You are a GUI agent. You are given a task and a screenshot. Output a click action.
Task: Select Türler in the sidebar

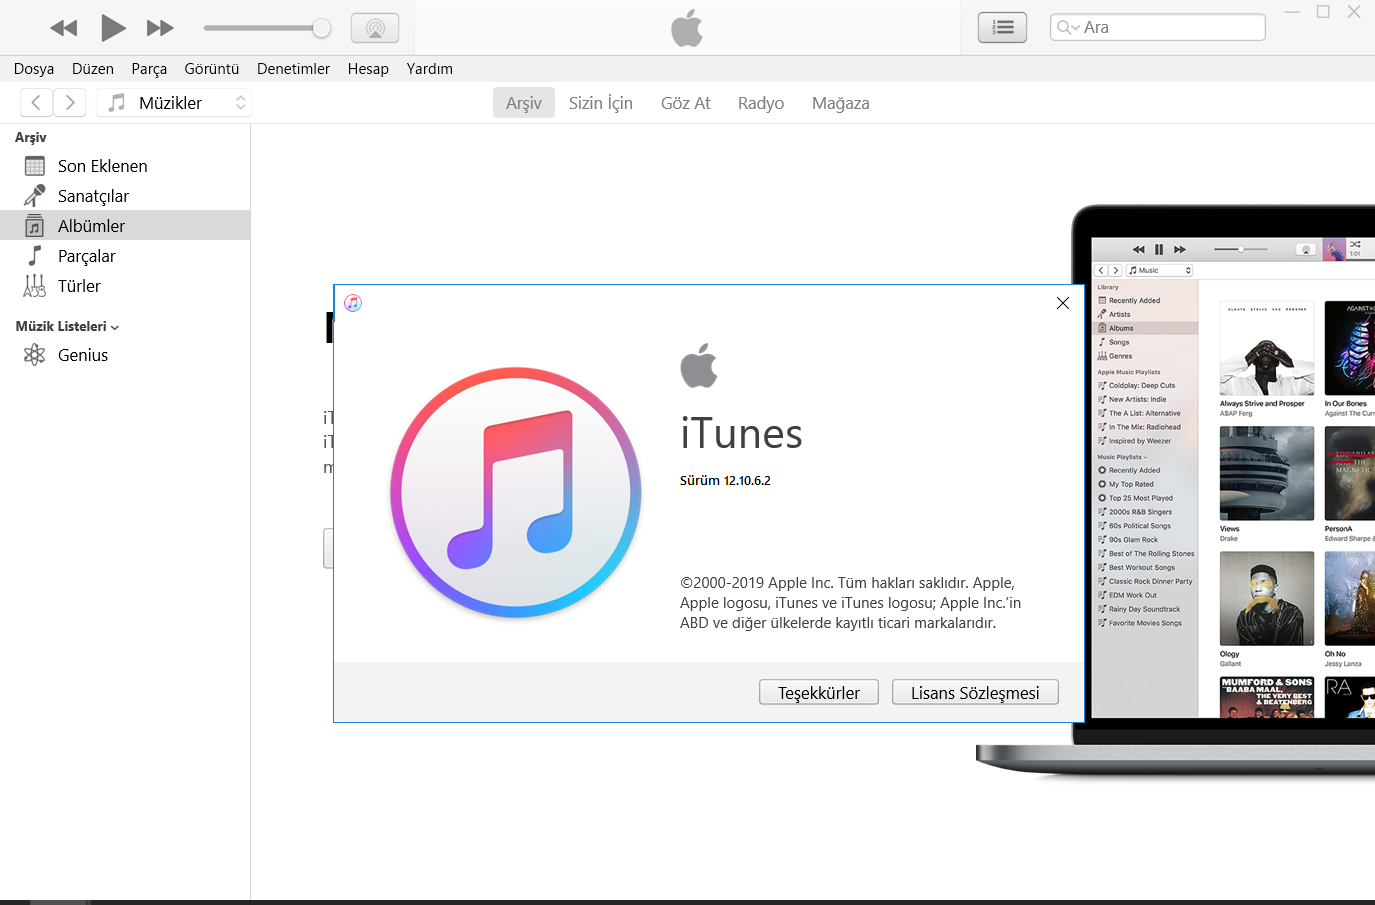[125, 286]
